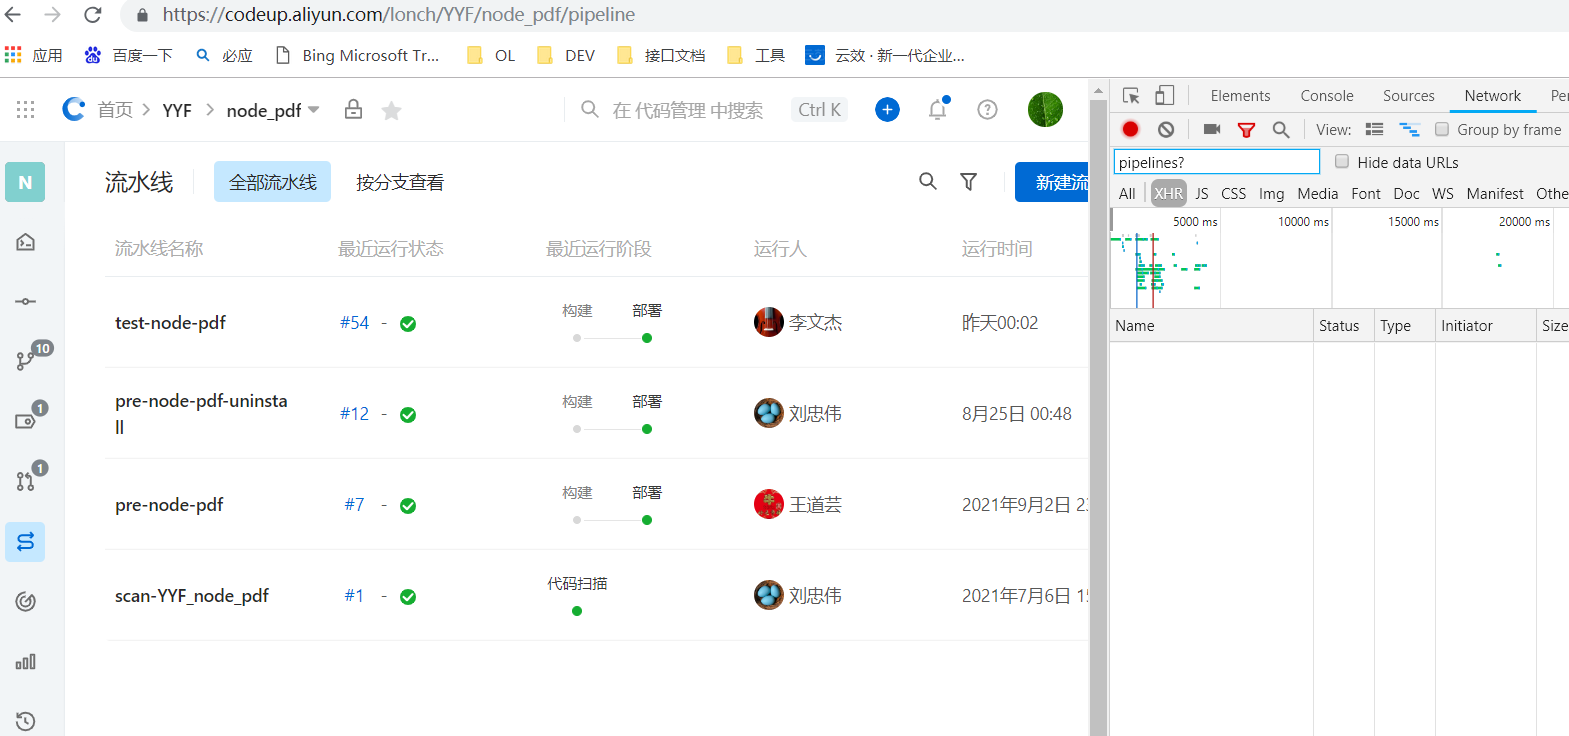Image resolution: width=1569 pixels, height=736 pixels.
Task: Click the code search input field
Action: tap(688, 110)
